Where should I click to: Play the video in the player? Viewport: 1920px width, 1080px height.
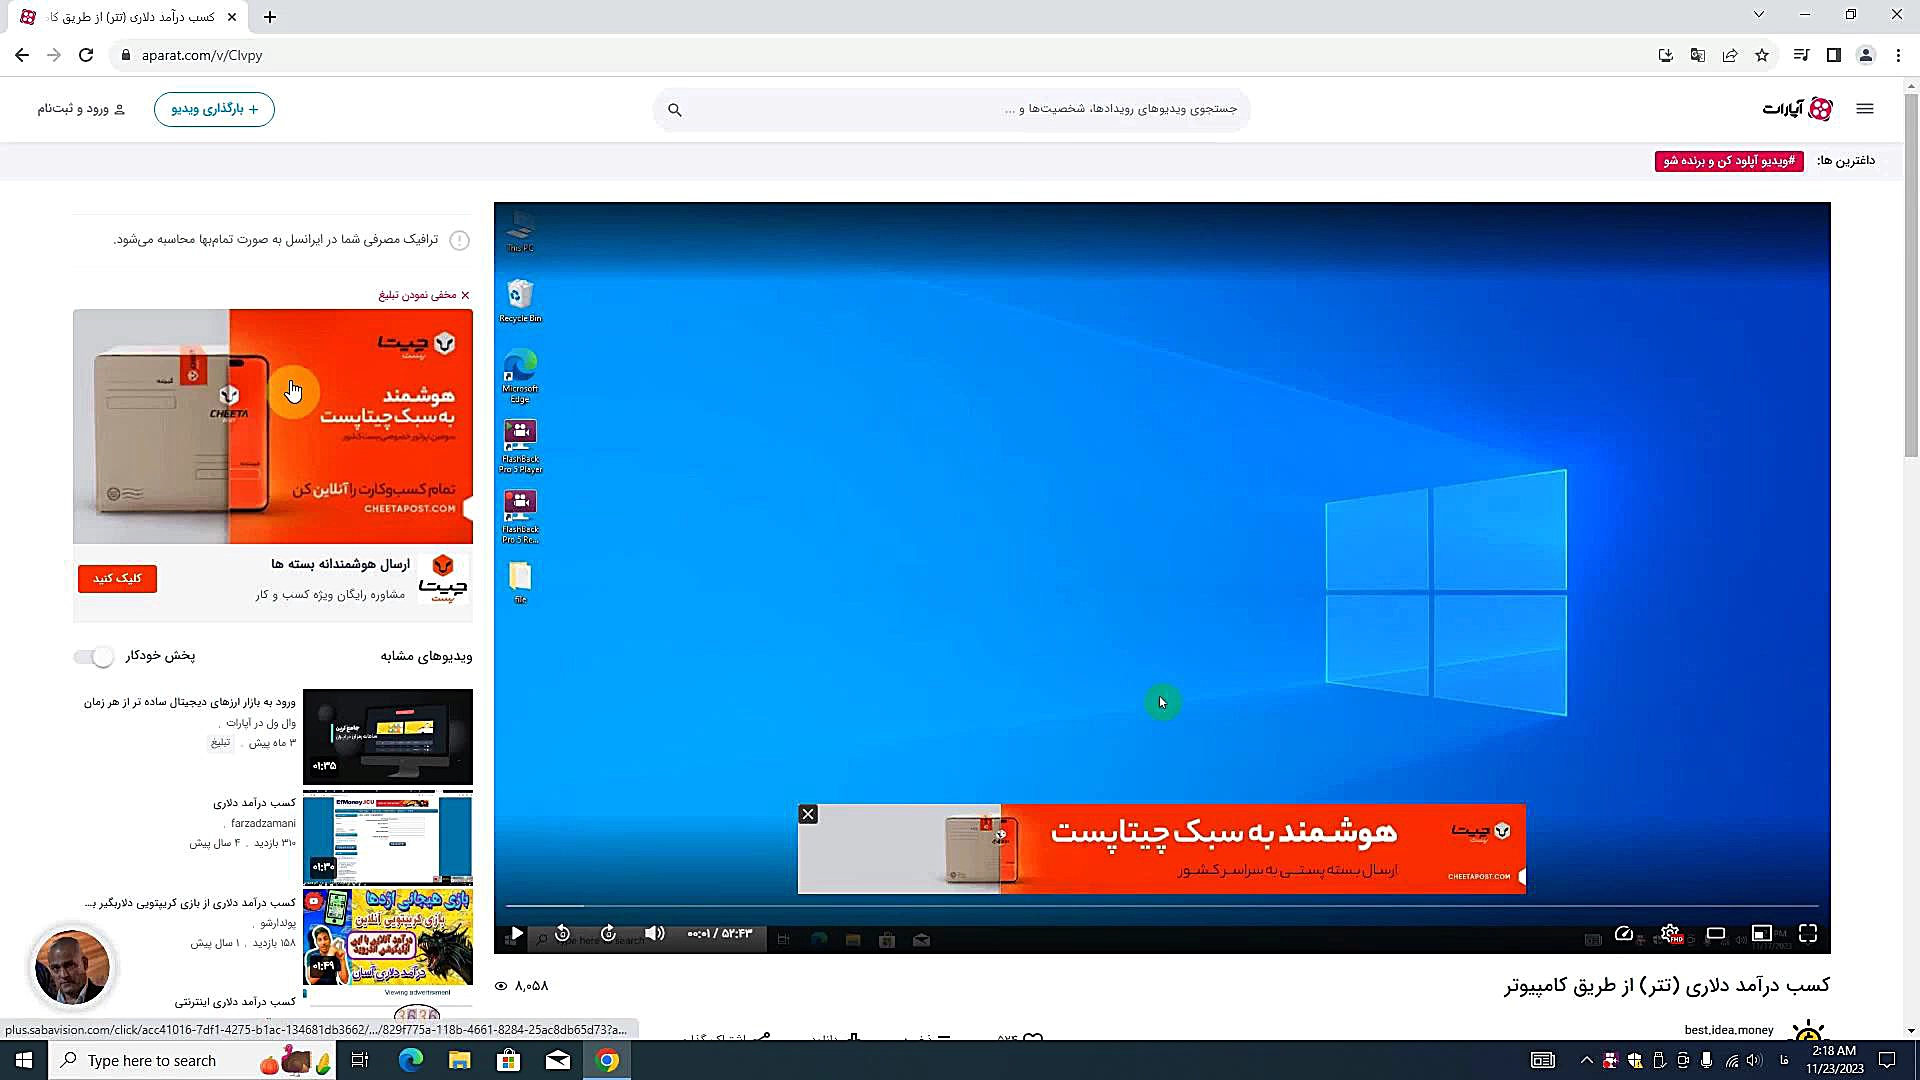point(517,934)
